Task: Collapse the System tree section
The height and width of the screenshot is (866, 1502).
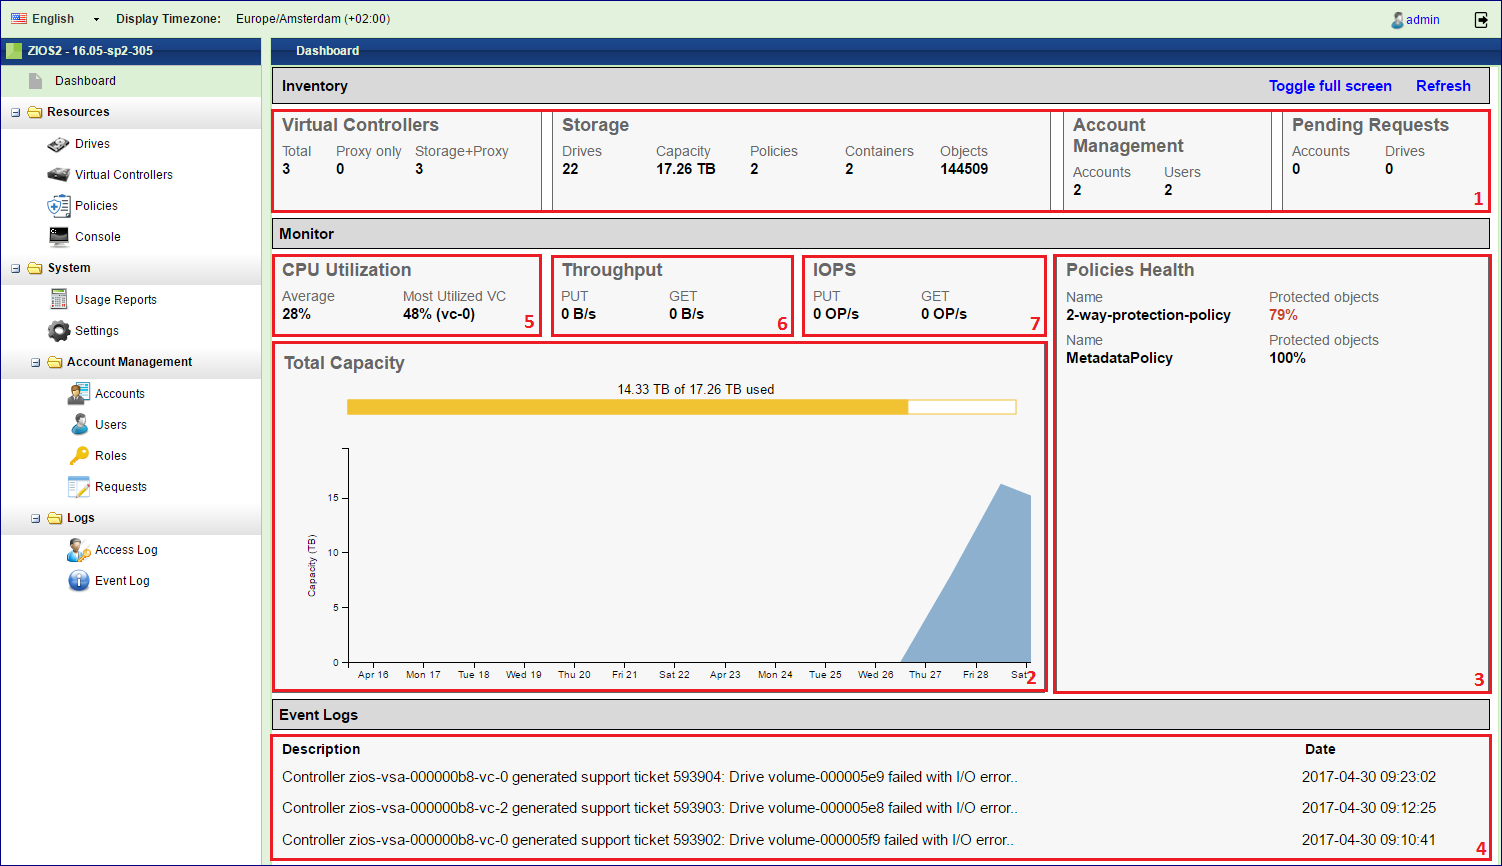Action: click(x=16, y=268)
